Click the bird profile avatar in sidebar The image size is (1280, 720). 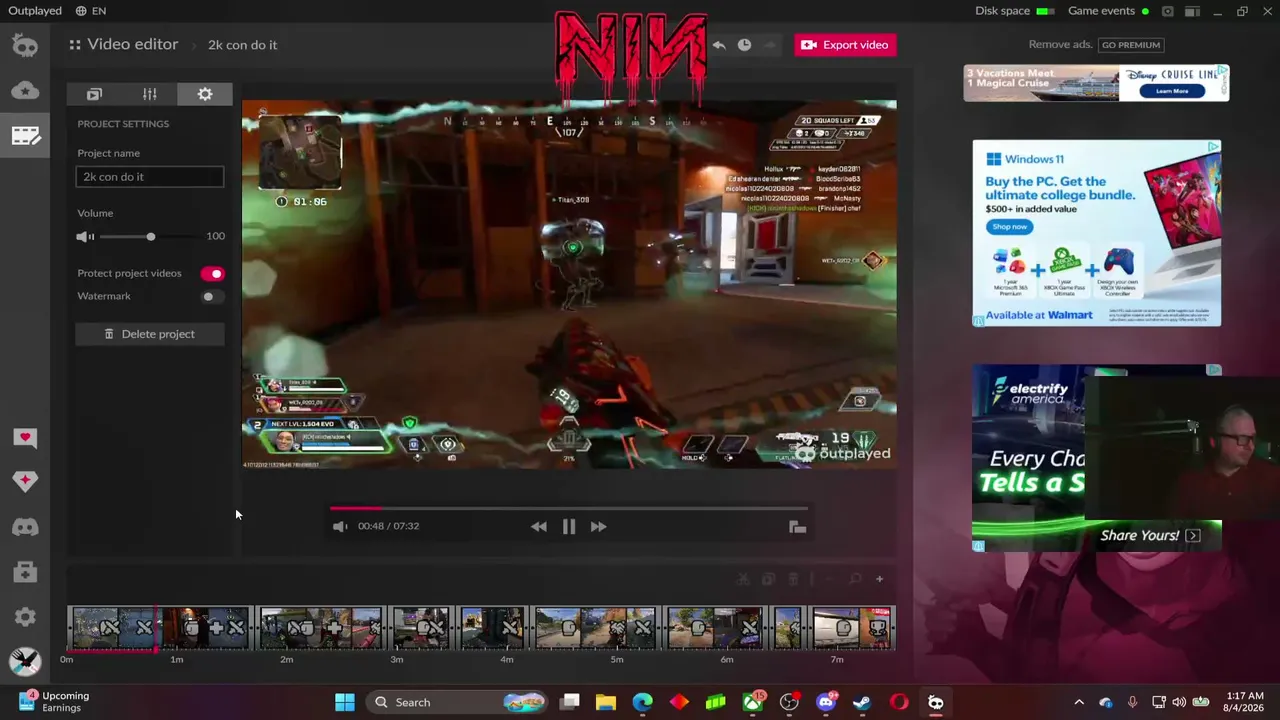[25, 661]
